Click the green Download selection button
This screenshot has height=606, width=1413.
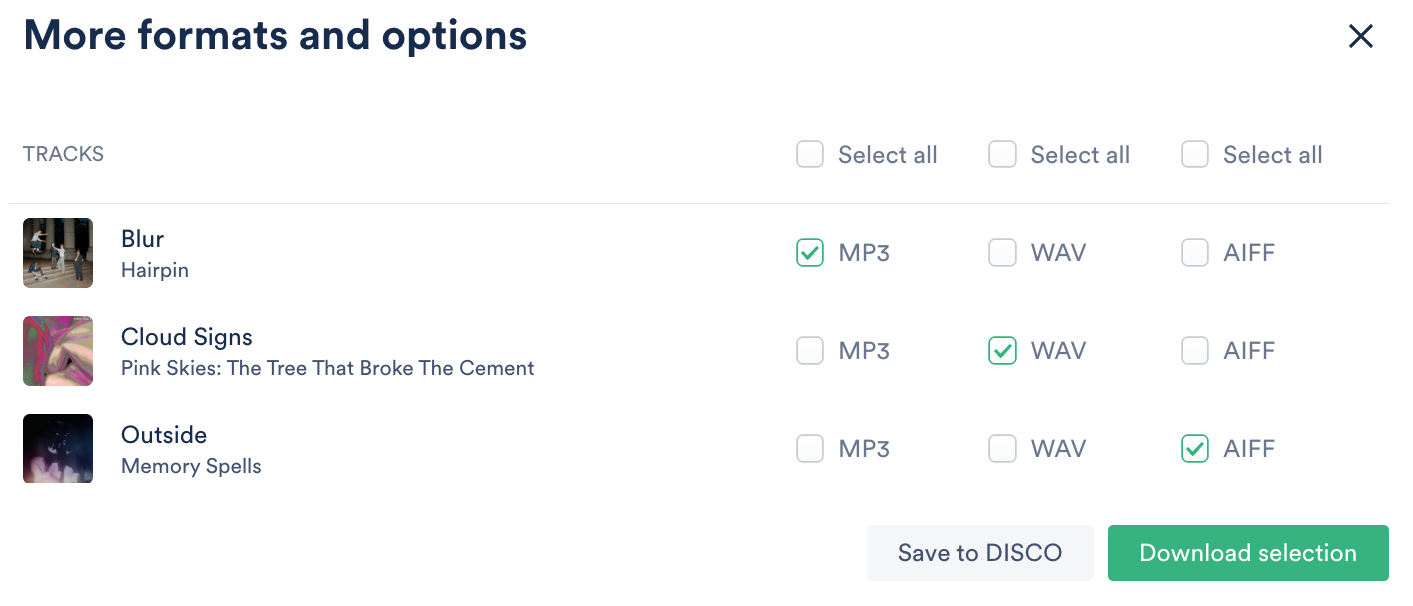[x=1247, y=553]
